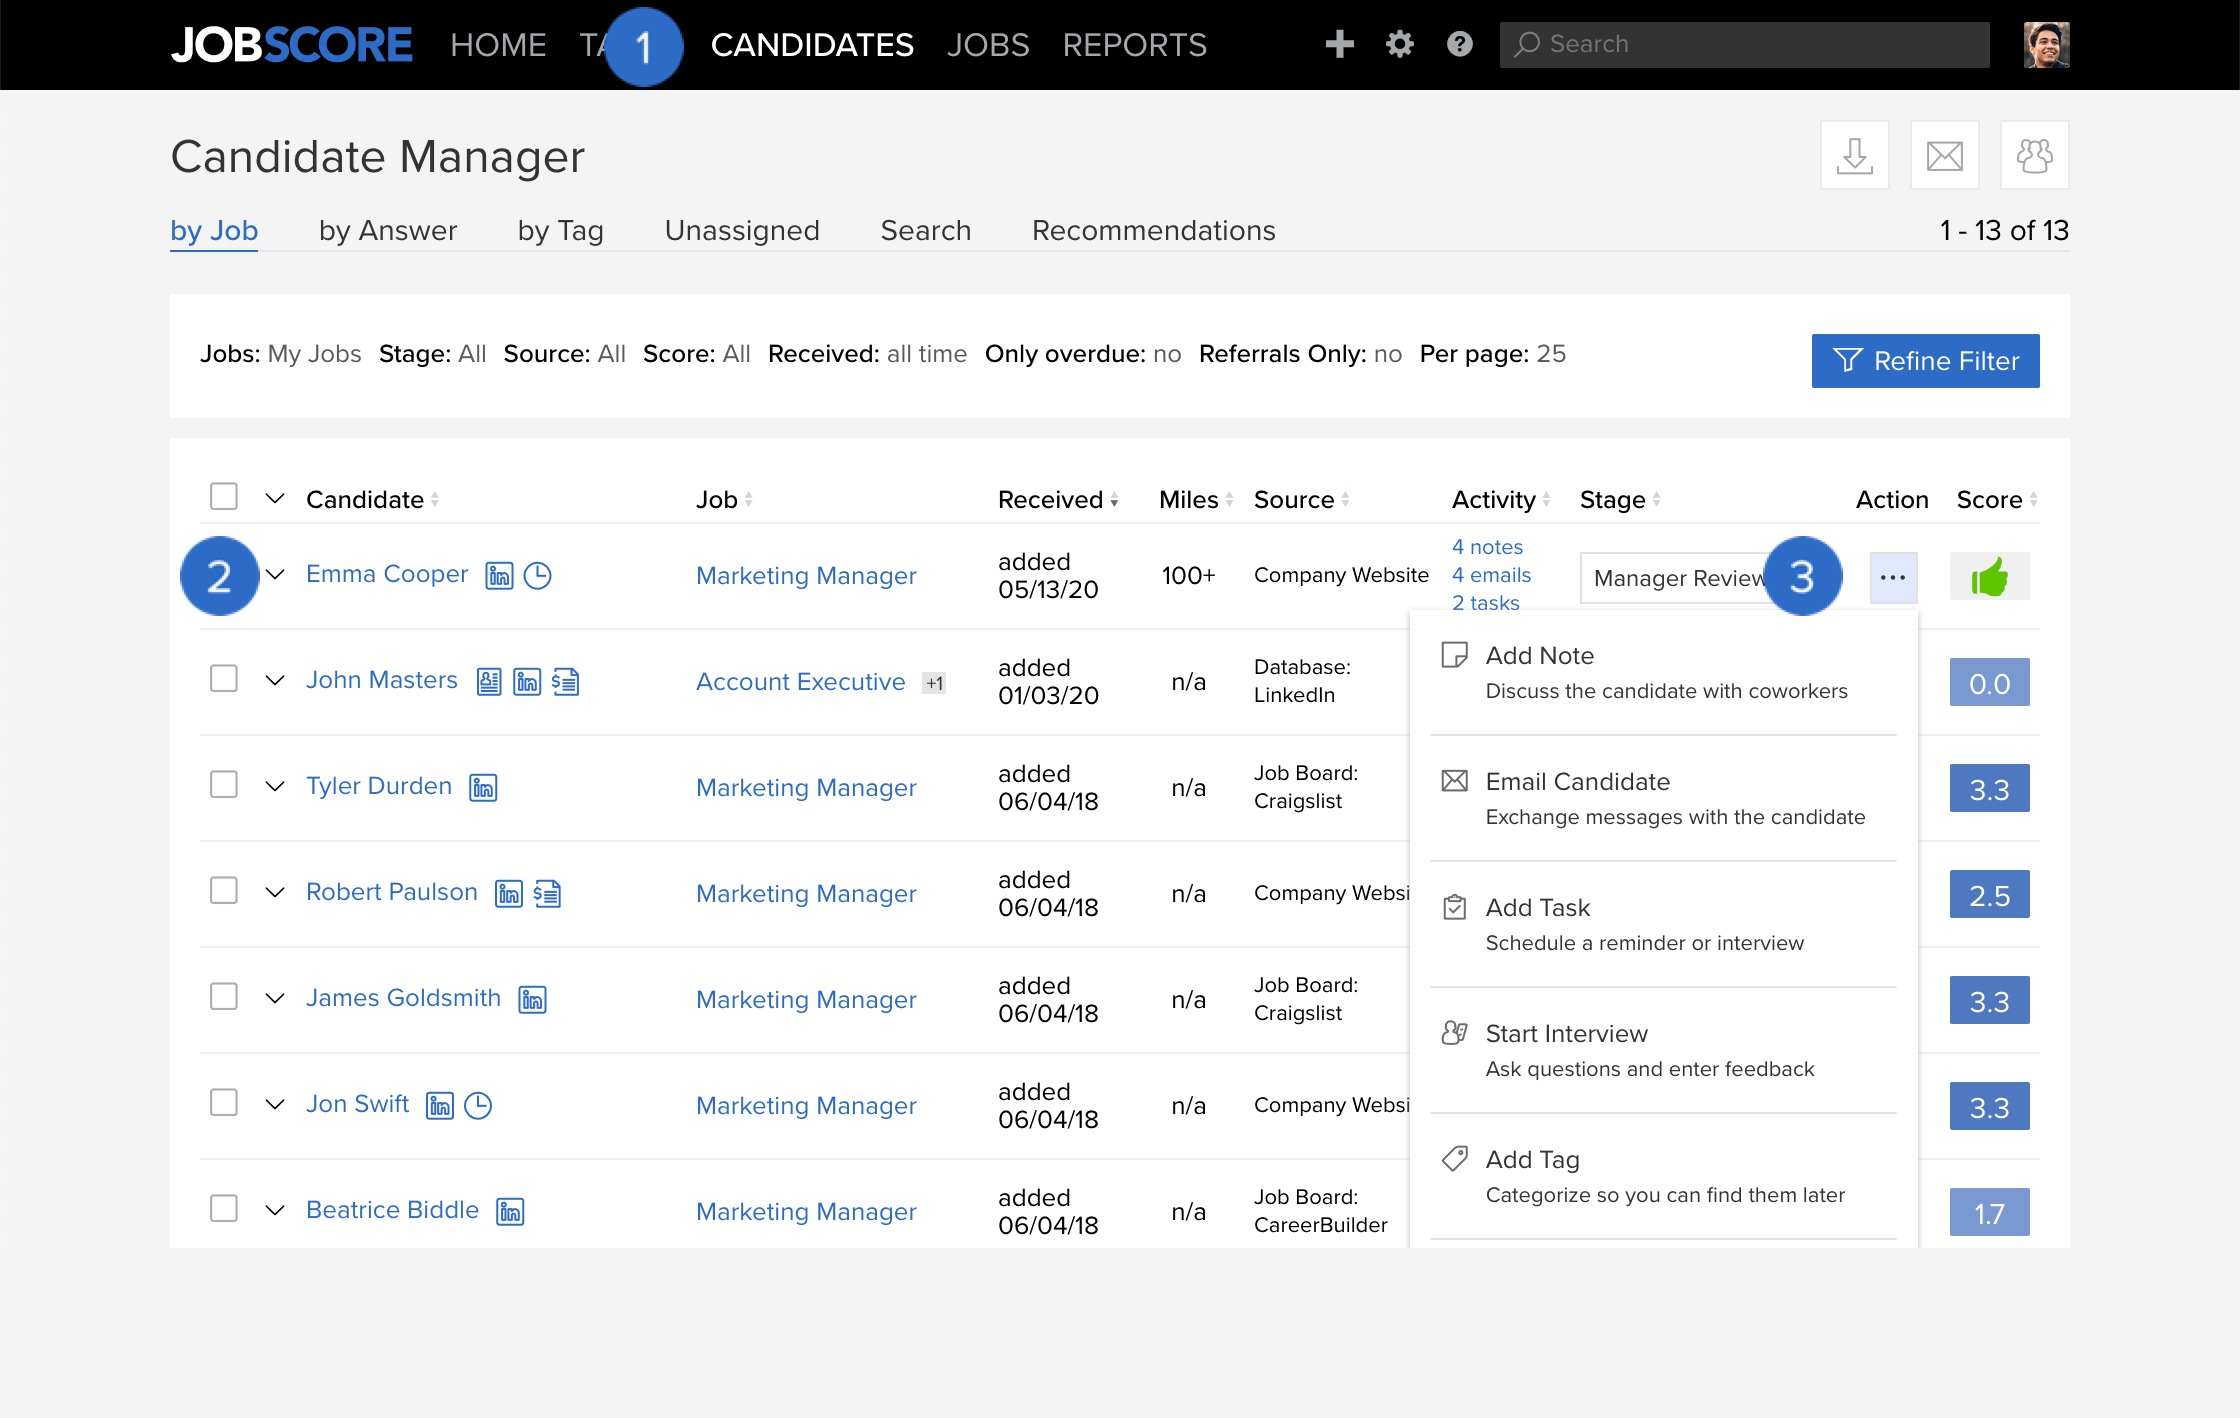Click John Masters' resume profile icon
Viewport: 2240px width, 1418px height.
point(489,682)
